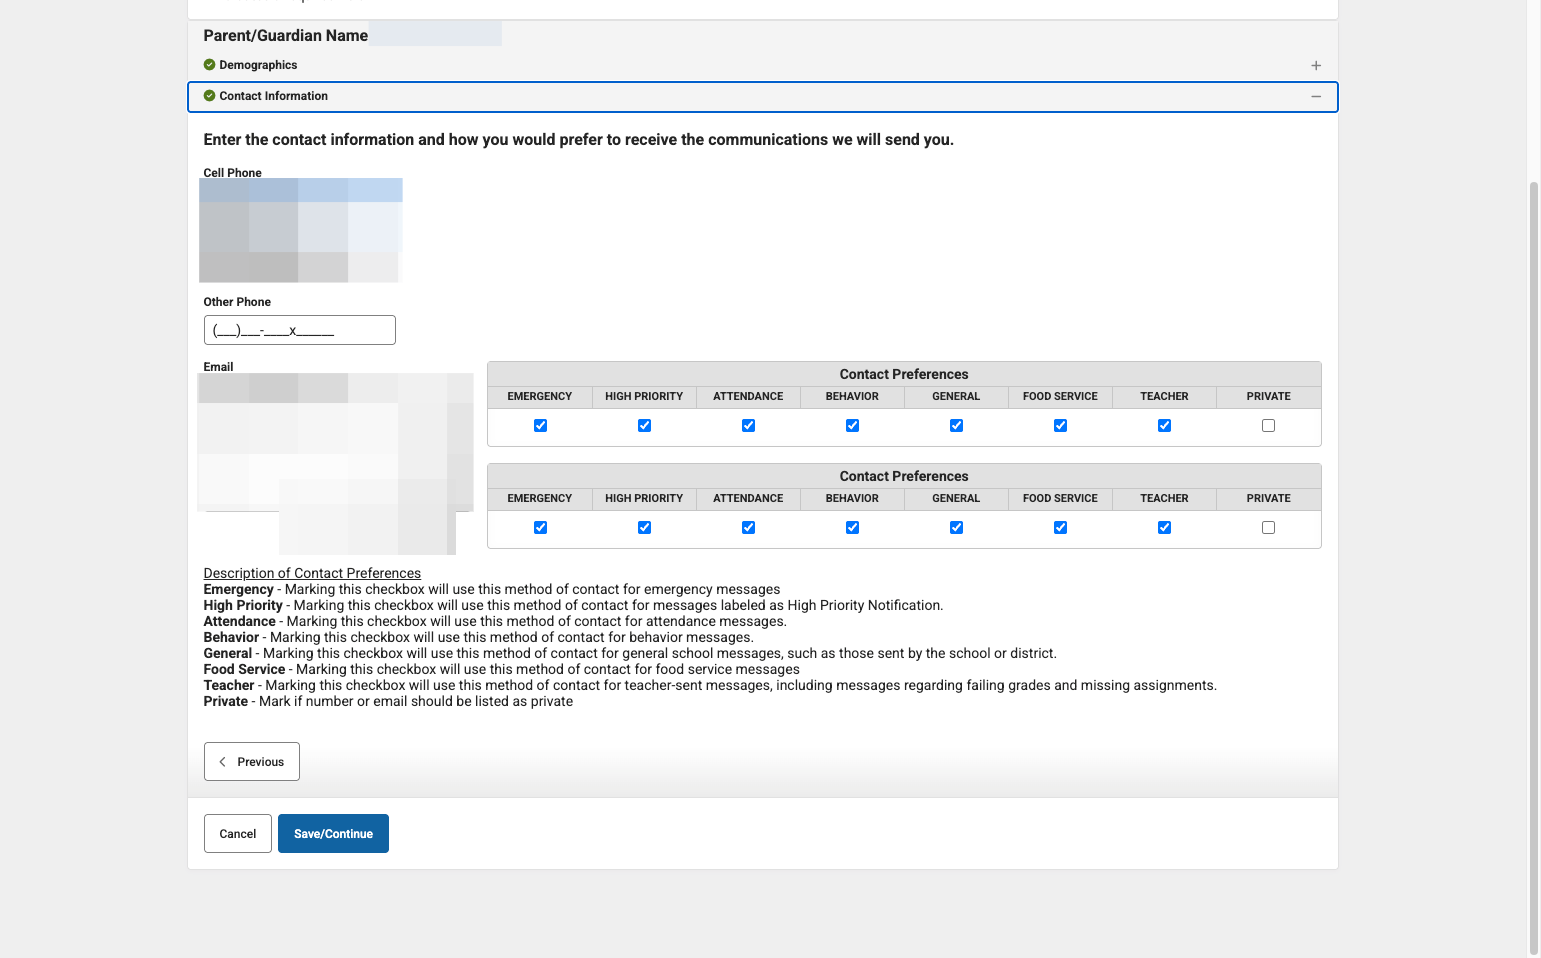Focus the Other Phone input field
1541x958 pixels.
pyautogui.click(x=300, y=330)
